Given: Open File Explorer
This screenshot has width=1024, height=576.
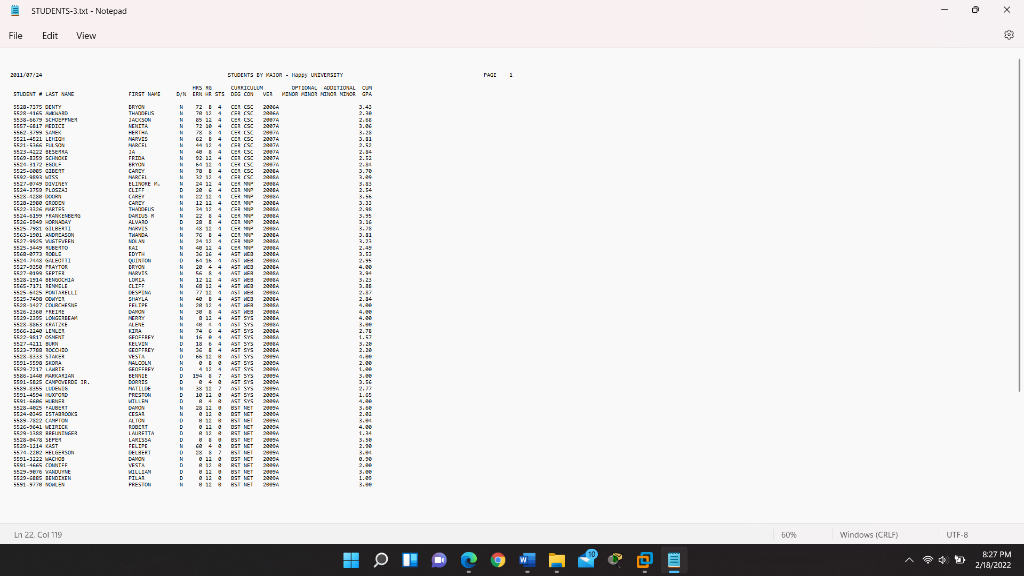Looking at the screenshot, I should [555, 561].
